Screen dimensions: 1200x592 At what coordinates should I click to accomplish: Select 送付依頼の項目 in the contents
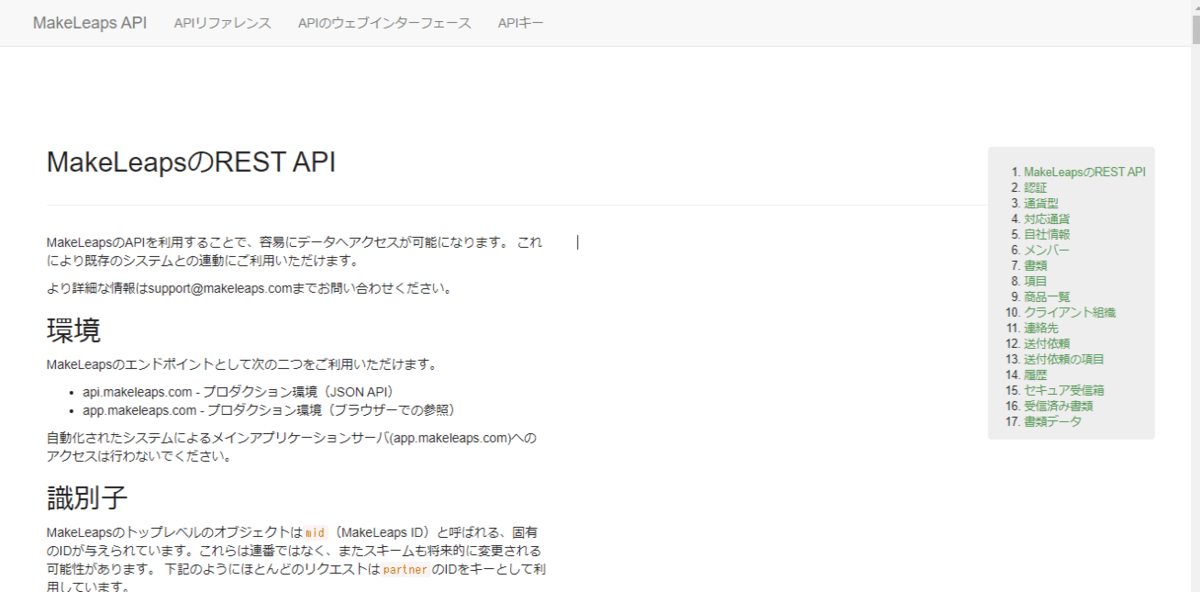click(1062, 358)
